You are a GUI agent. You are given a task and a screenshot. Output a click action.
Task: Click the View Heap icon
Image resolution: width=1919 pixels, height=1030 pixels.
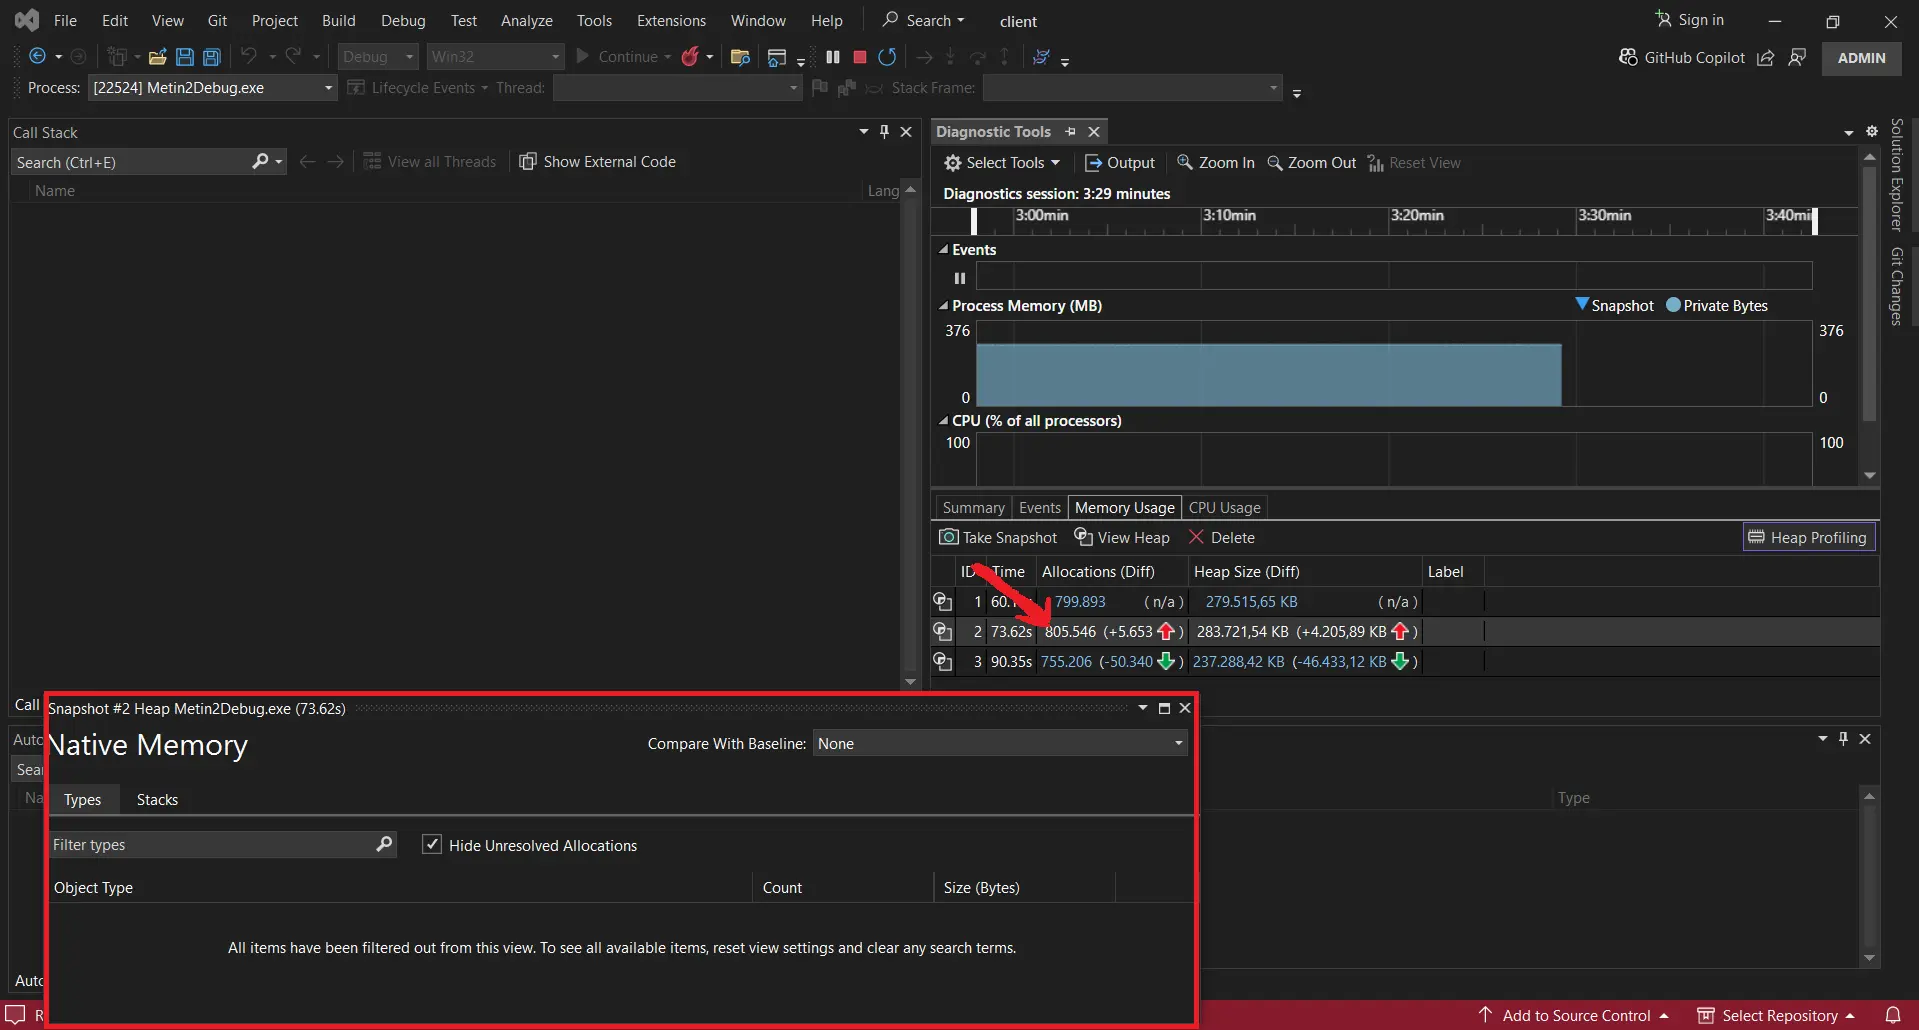[1084, 537]
